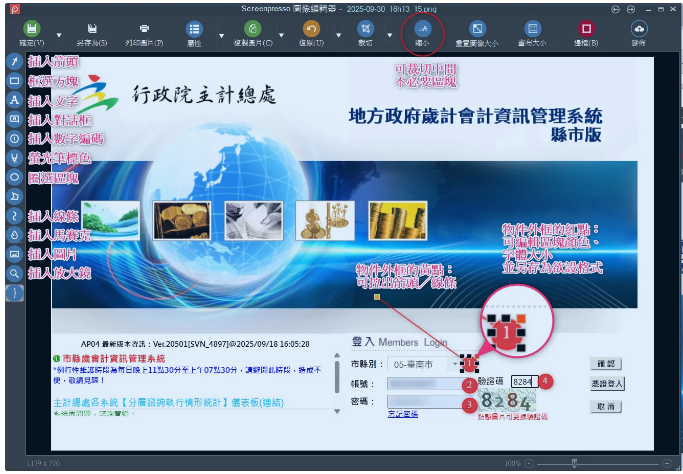Viewport: 683px width, 474px height.
Task: Select the ellipse circle tool
Action: (x=14, y=177)
